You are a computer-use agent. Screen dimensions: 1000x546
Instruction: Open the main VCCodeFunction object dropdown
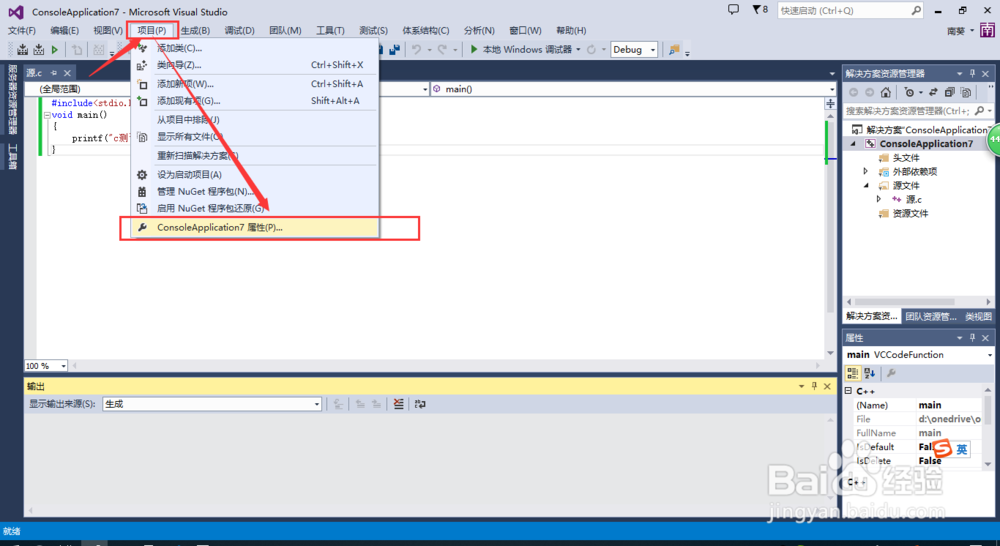tap(989, 355)
